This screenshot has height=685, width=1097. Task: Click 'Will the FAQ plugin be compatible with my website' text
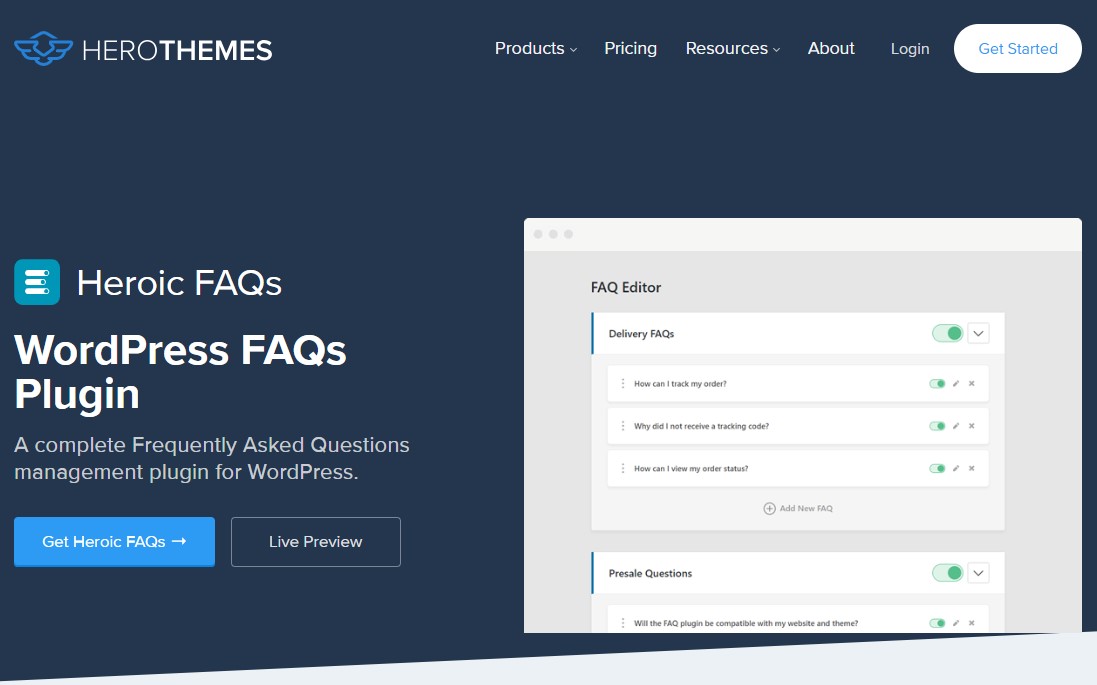746,623
